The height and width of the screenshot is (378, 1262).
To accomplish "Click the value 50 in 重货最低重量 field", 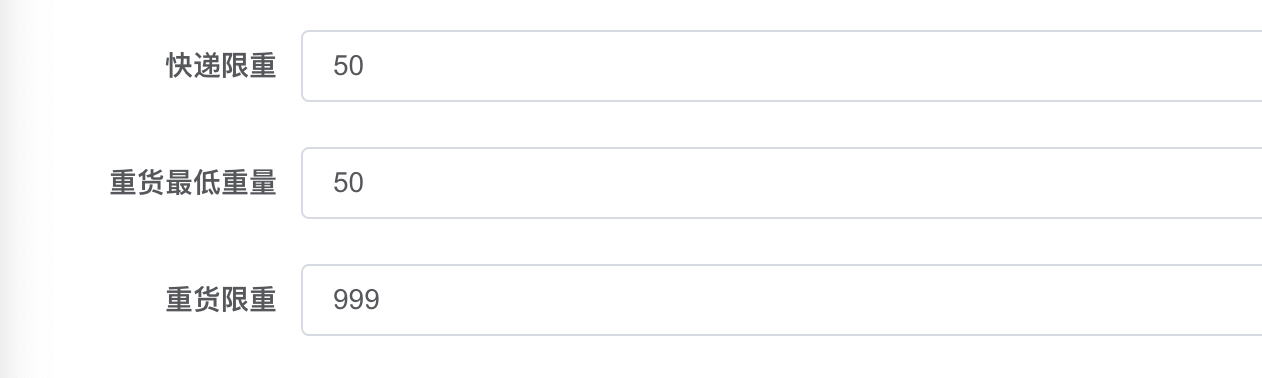I will click(348, 183).
